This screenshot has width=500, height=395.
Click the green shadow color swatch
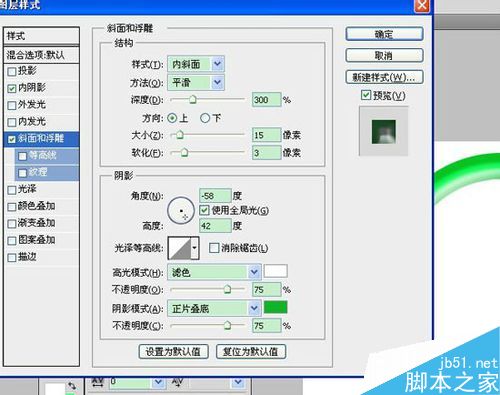[275, 307]
